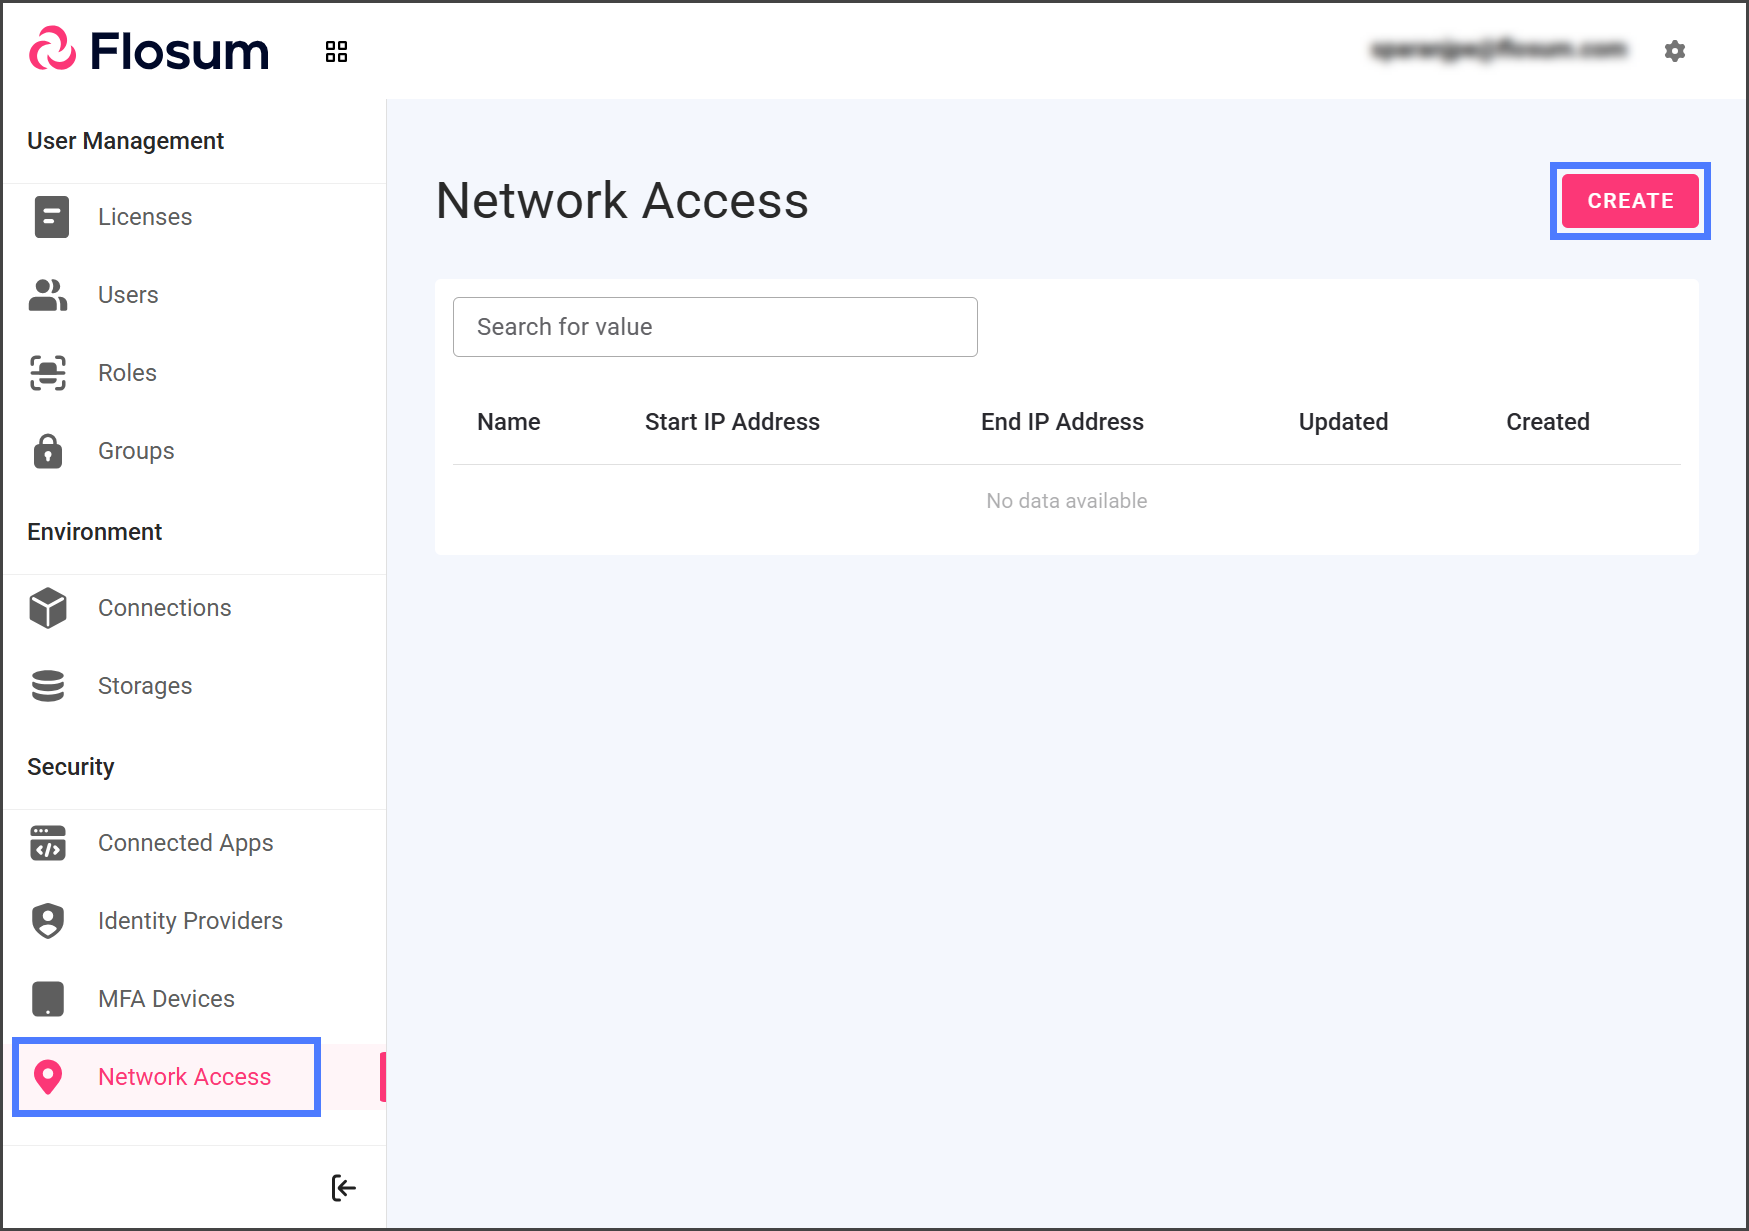The height and width of the screenshot is (1231, 1749).
Task: Open the Network Access menu item
Action: 184,1077
